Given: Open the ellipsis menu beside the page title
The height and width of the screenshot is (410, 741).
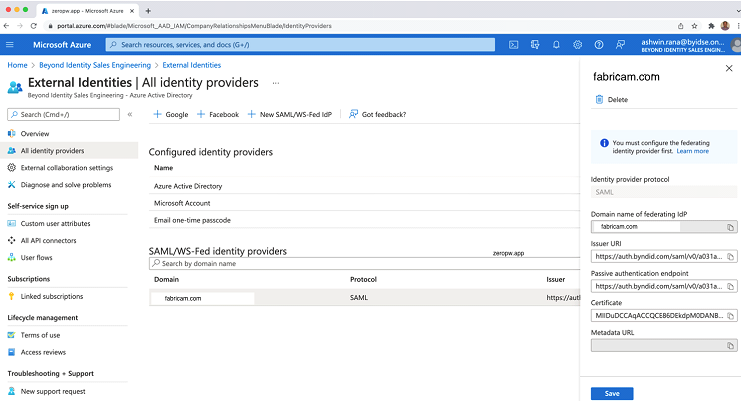Looking at the screenshot, I should (276, 83).
